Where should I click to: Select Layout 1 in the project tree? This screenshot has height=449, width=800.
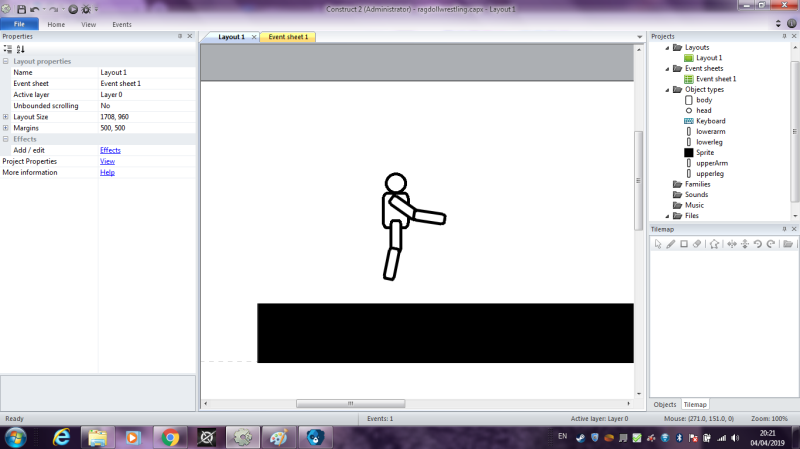coord(709,58)
